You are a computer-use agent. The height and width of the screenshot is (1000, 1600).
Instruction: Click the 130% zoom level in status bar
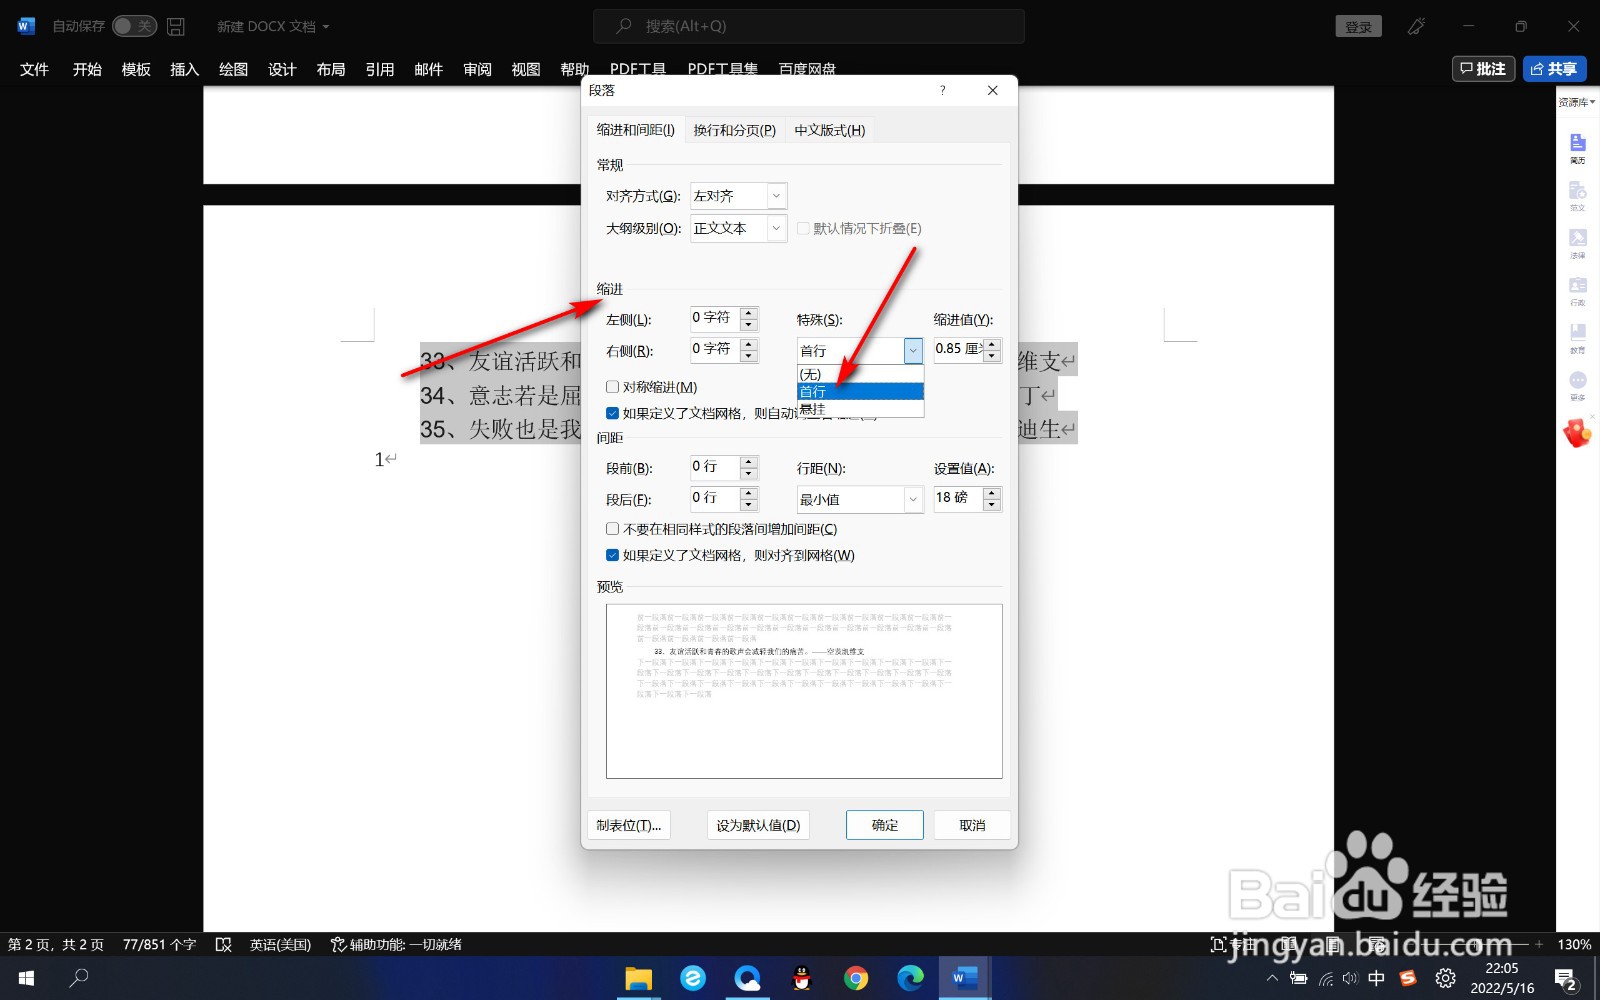click(1574, 944)
